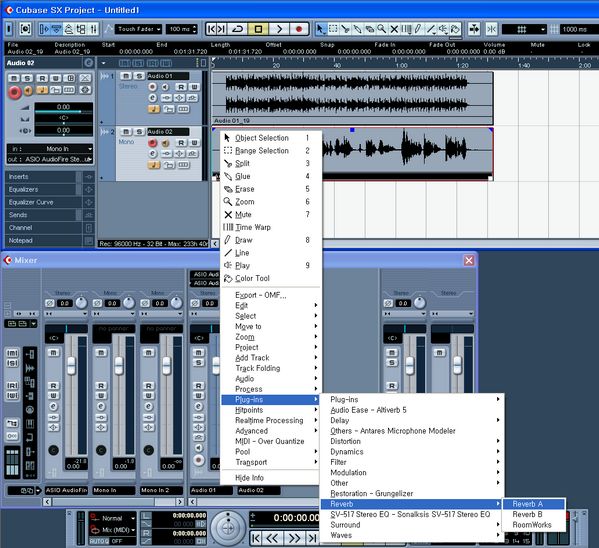
Task: Select the Object Selection arrow tool in toolbar
Action: point(321,29)
